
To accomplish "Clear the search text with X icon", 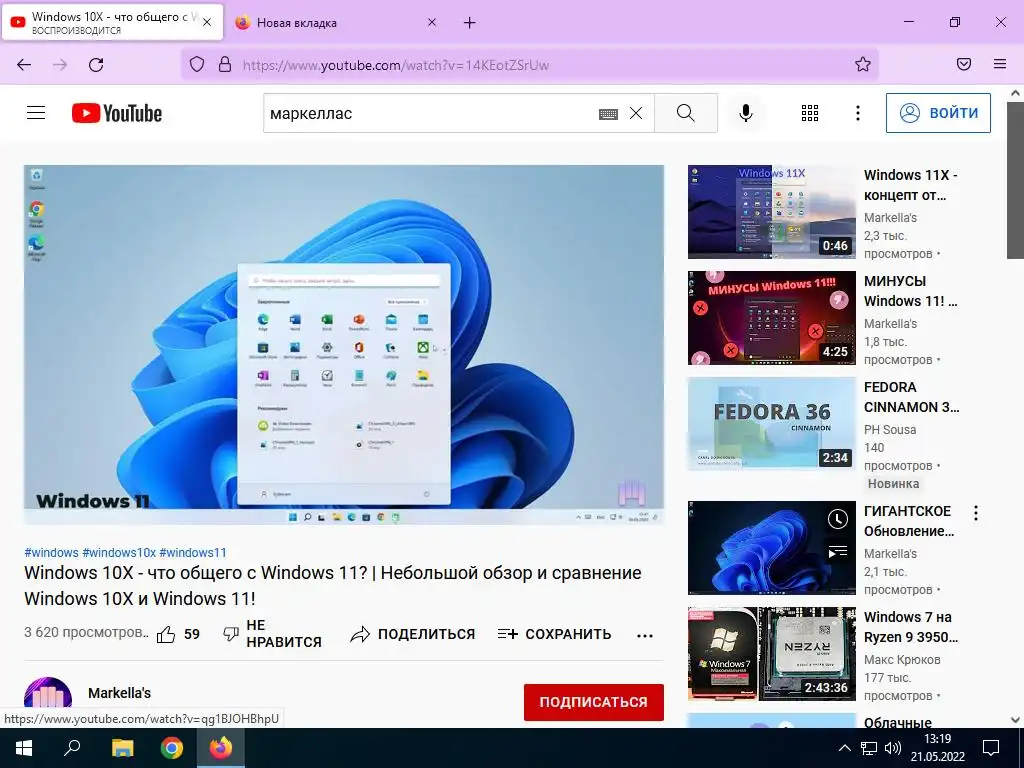I will 636,113.
